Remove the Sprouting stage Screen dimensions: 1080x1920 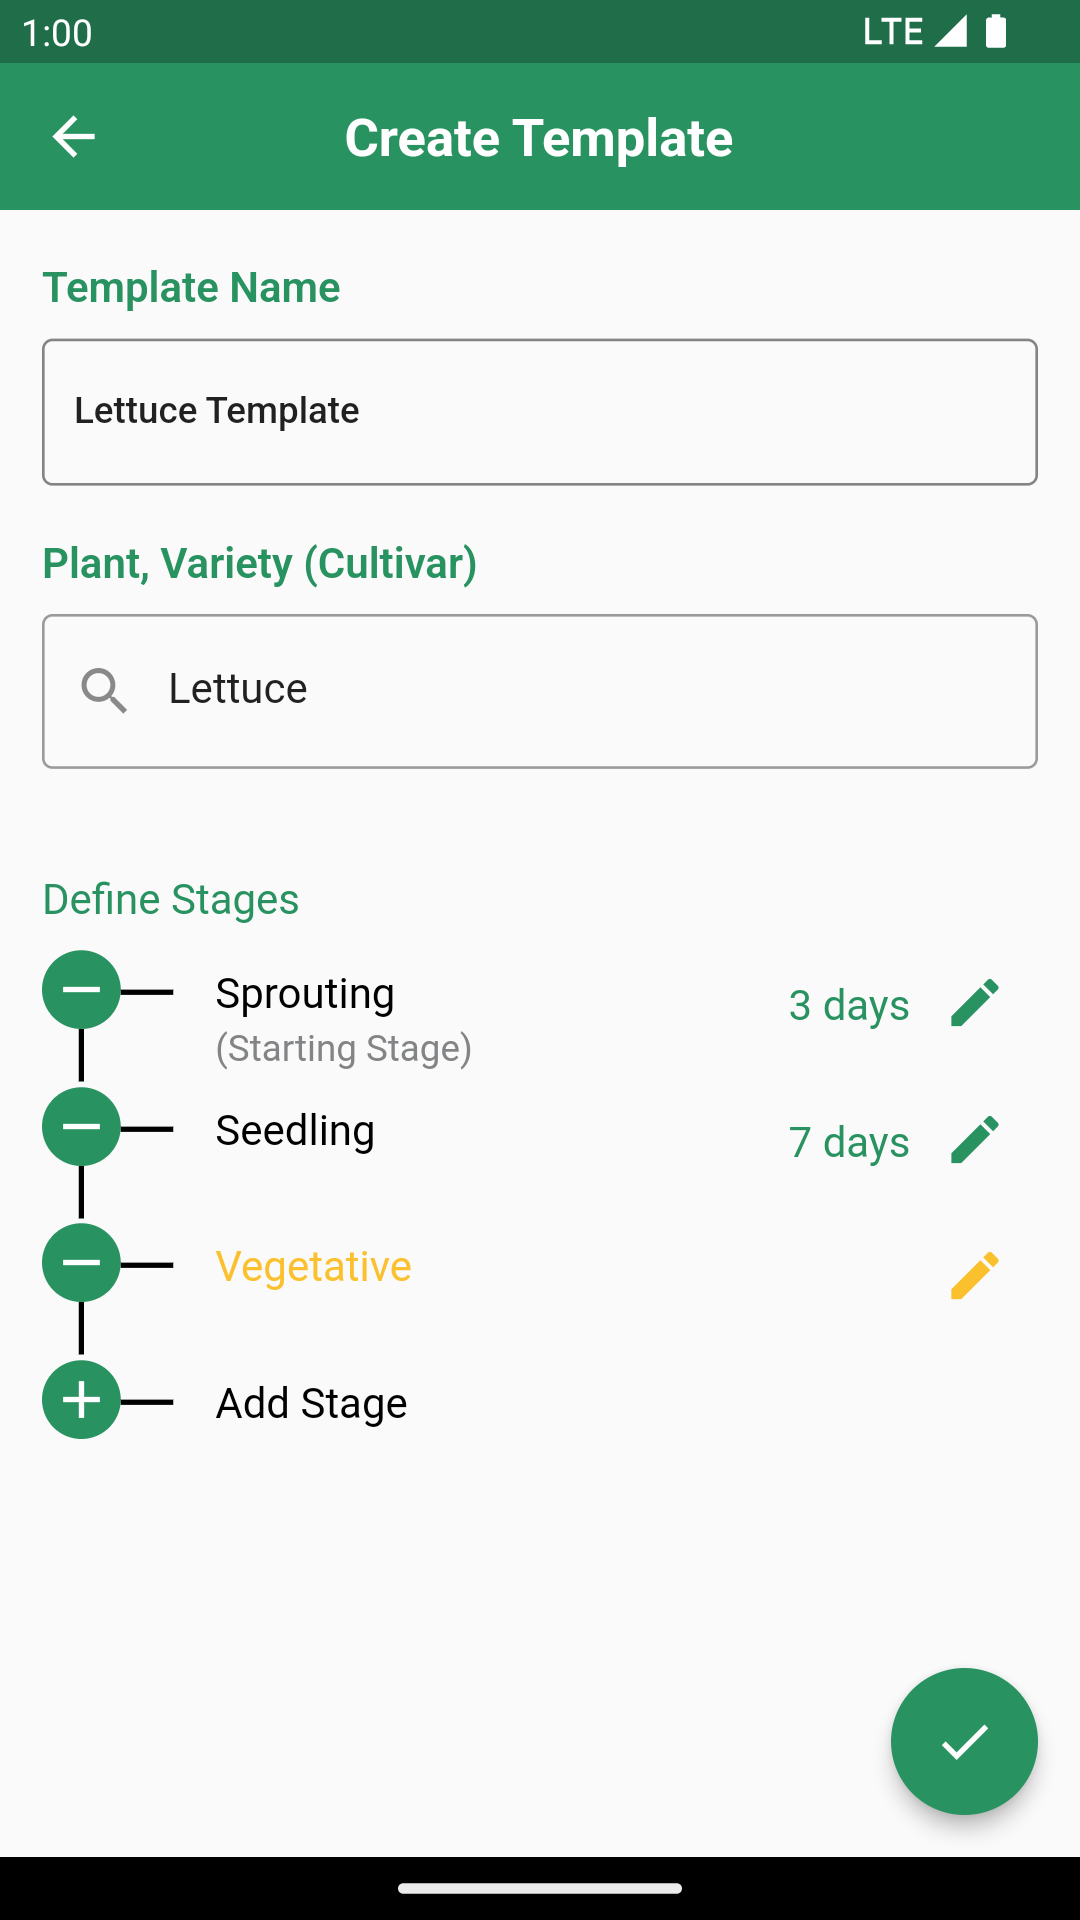81,990
